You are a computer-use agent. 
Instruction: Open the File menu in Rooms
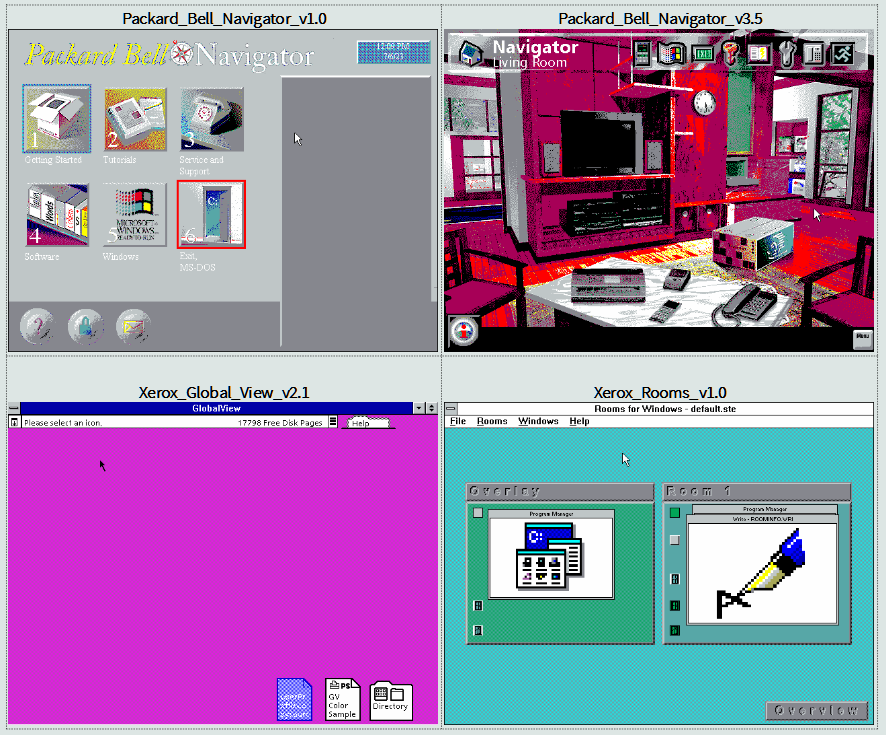point(458,421)
